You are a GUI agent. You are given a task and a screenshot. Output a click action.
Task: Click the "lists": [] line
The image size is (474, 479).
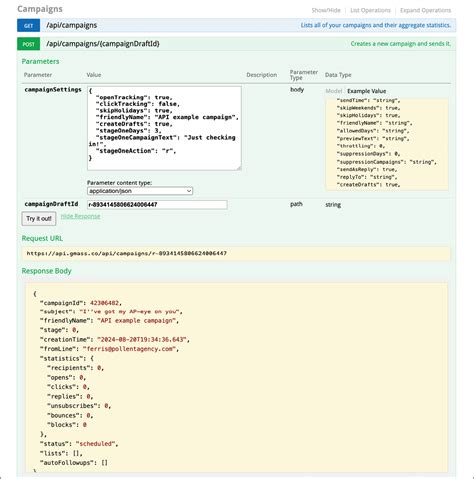[61, 454]
